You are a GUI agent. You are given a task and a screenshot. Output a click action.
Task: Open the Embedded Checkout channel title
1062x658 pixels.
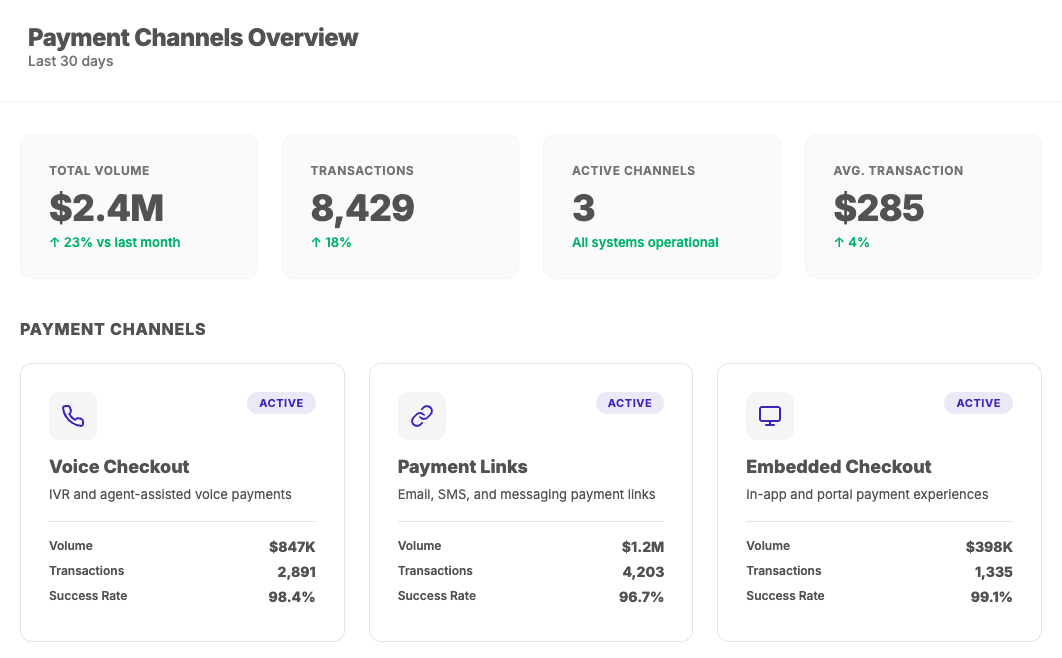pos(838,467)
